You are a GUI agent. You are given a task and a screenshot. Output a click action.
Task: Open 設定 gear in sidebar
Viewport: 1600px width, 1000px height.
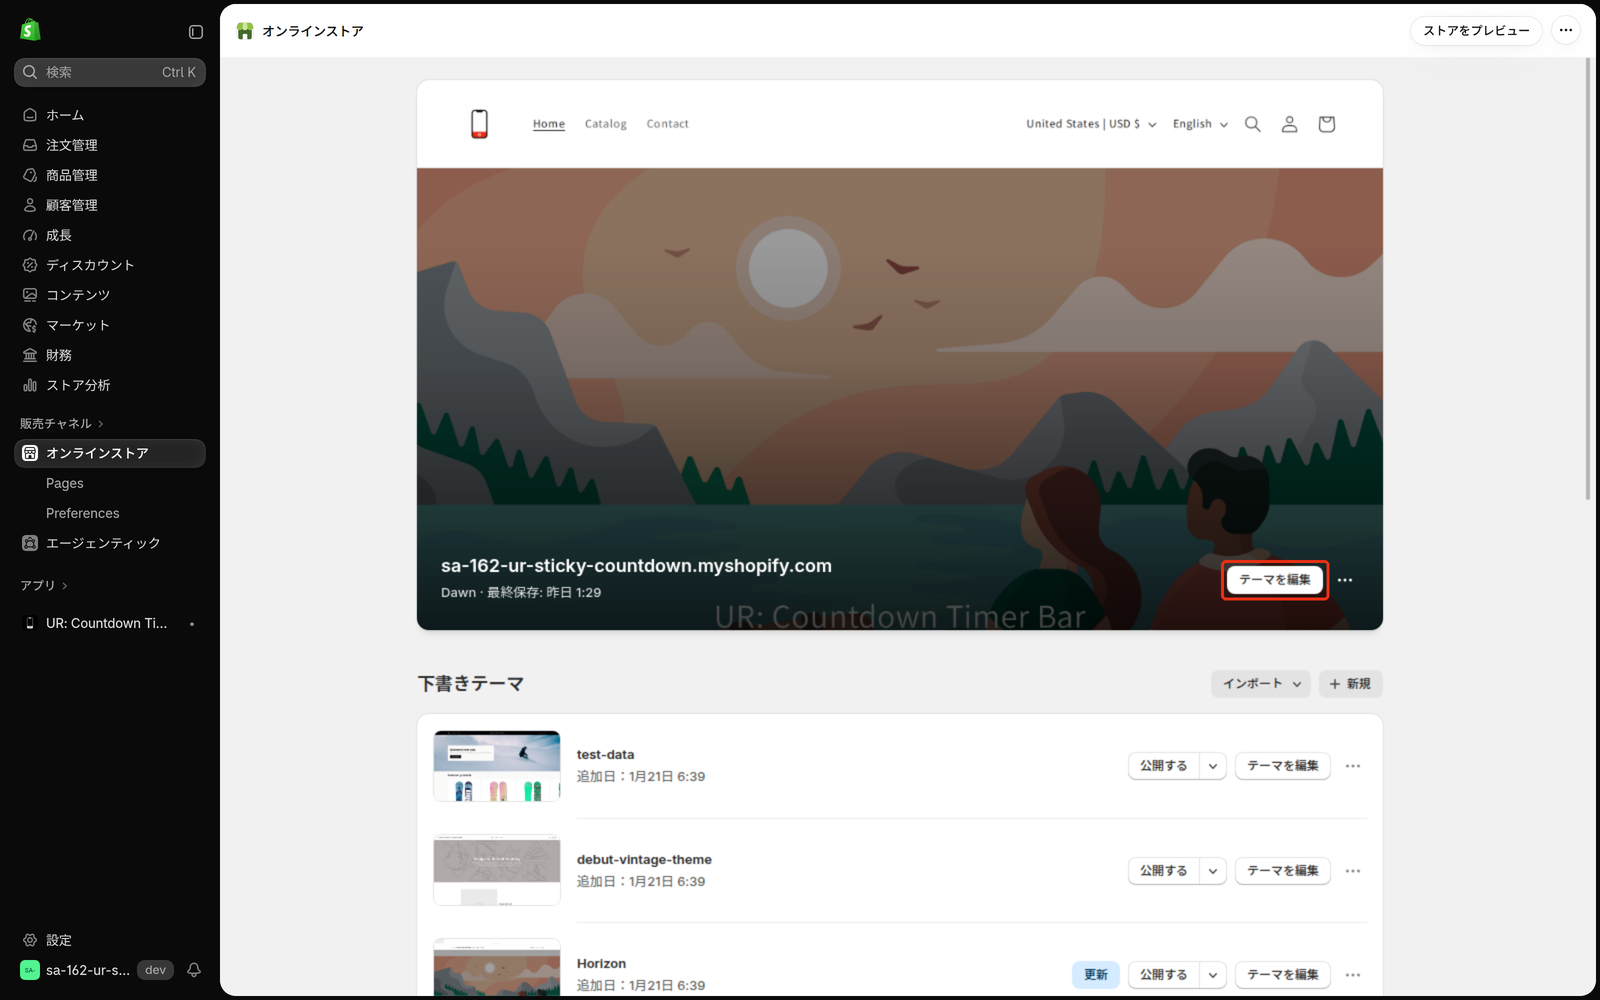30,940
